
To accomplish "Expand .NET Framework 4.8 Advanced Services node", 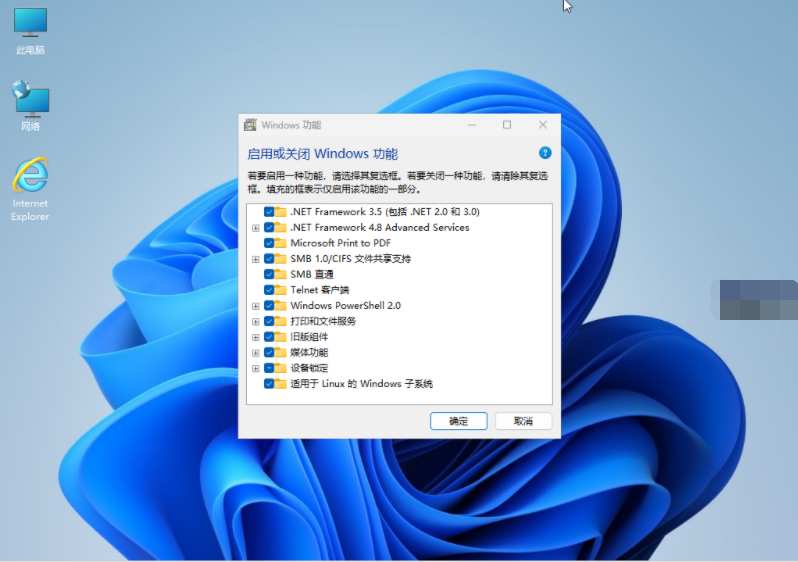I will click(x=255, y=228).
